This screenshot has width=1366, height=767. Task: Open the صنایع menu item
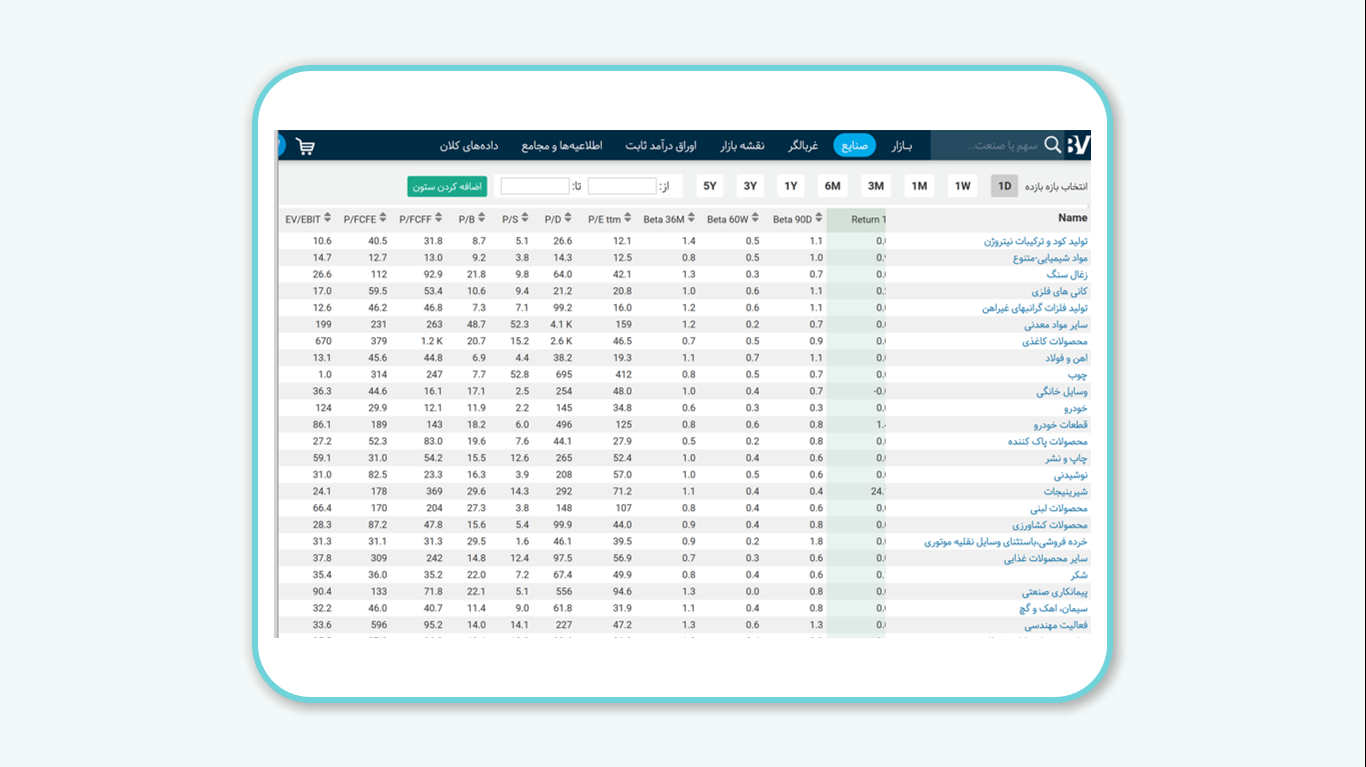pyautogui.click(x=854, y=146)
